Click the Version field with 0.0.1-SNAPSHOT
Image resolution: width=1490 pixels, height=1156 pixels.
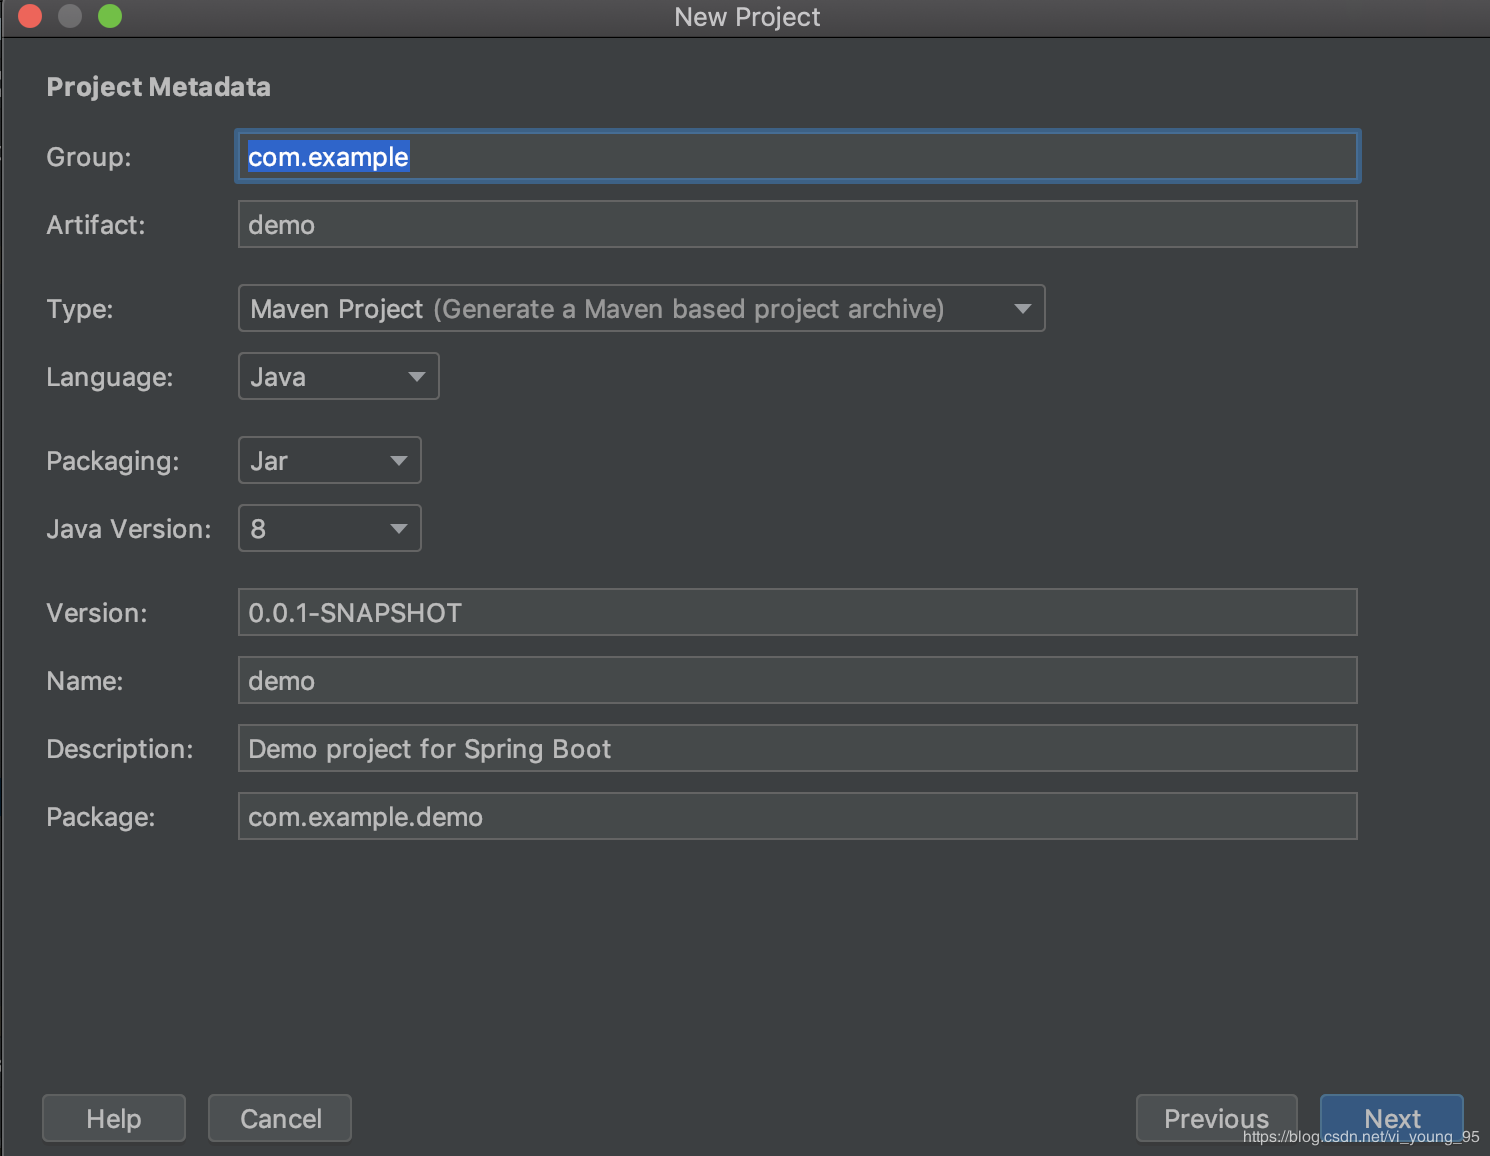pos(797,613)
